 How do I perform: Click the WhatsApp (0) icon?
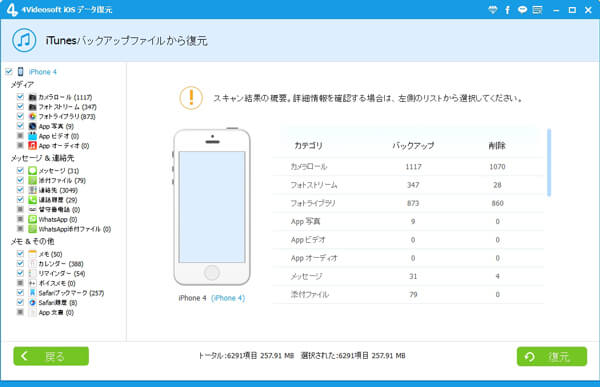pyautogui.click(x=33, y=219)
